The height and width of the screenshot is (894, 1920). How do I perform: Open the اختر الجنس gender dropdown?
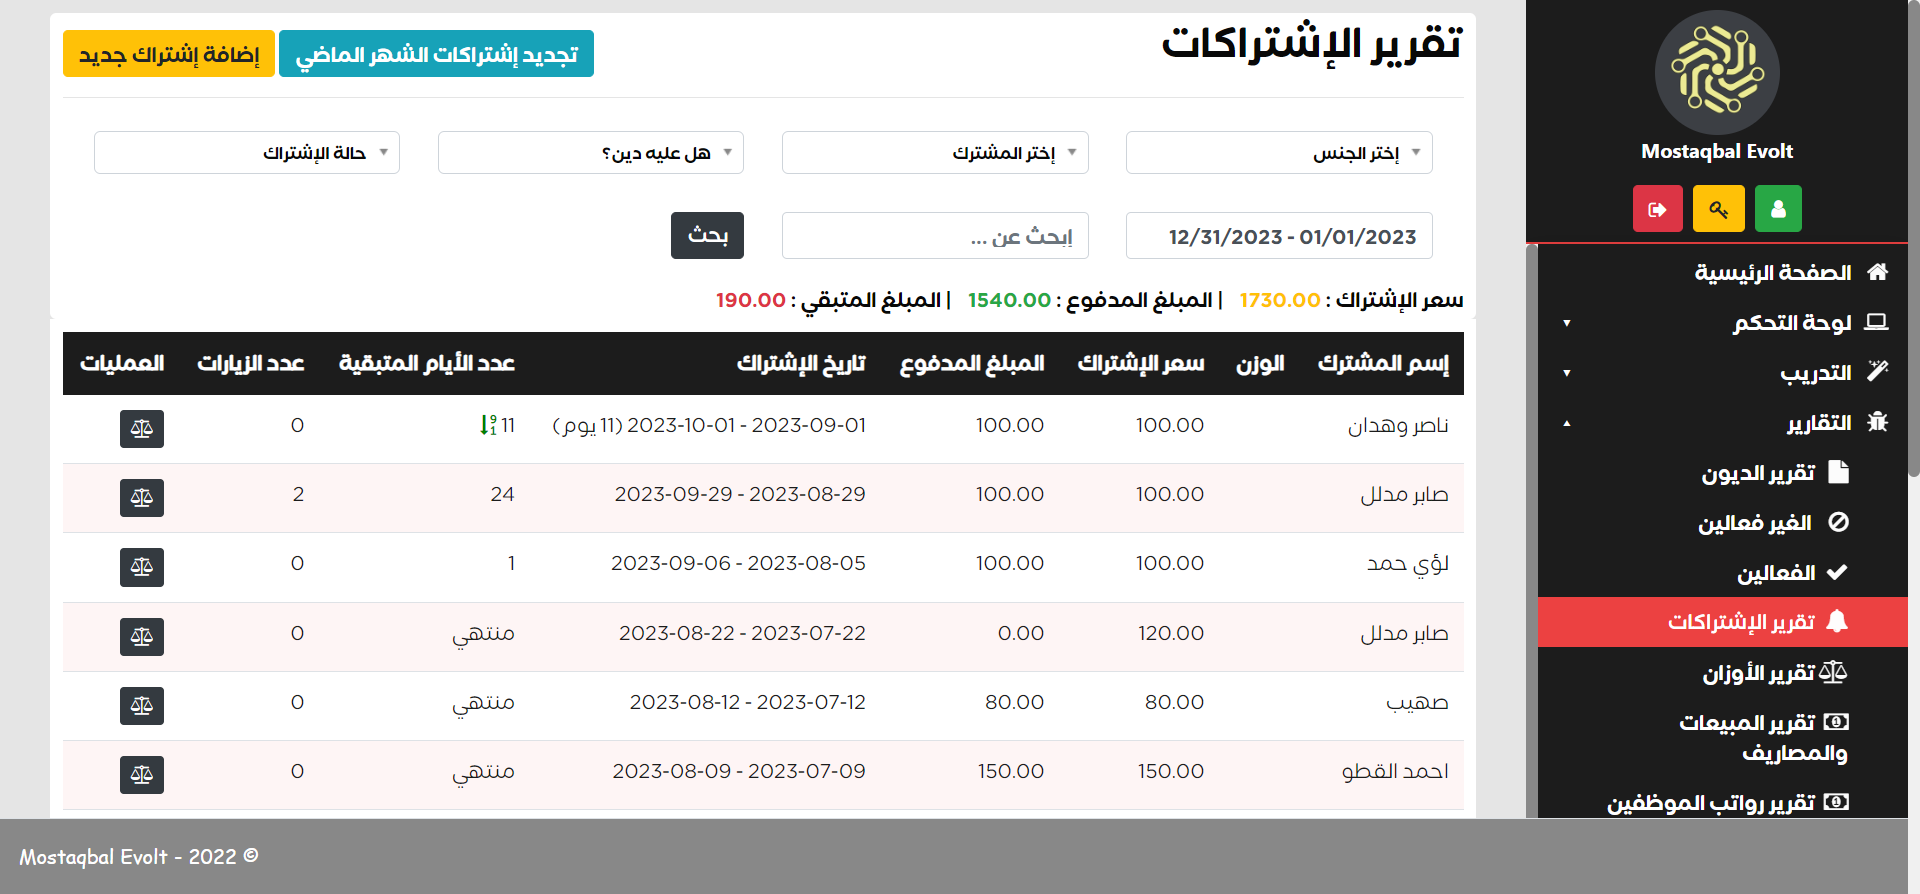pos(1278,153)
